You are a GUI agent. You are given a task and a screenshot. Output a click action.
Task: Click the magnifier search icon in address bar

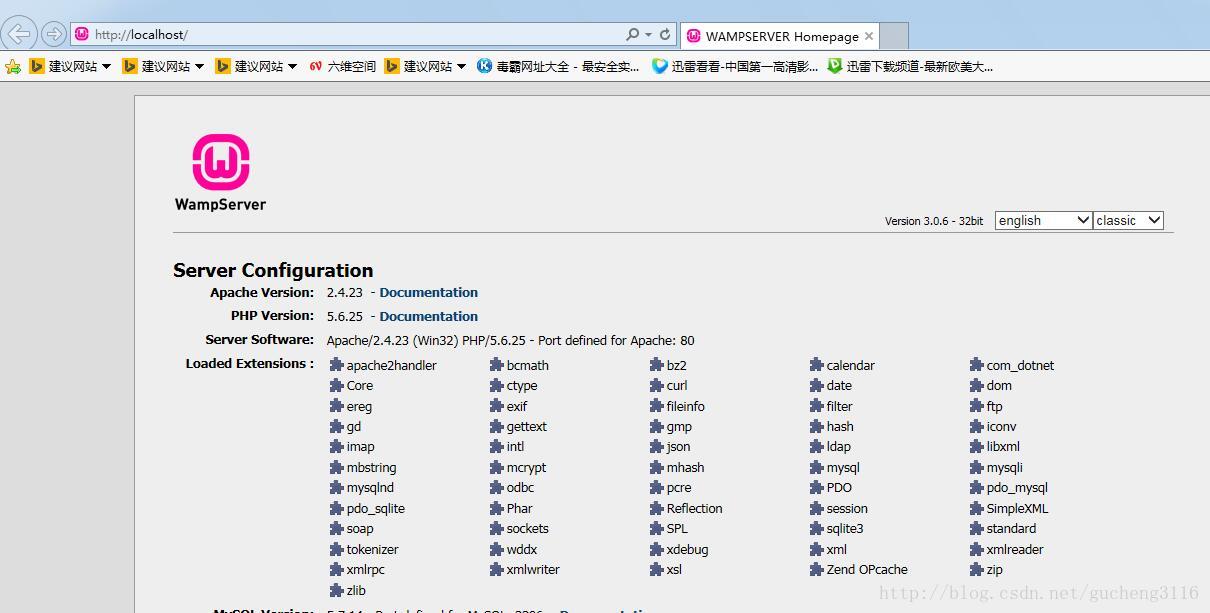coord(632,34)
